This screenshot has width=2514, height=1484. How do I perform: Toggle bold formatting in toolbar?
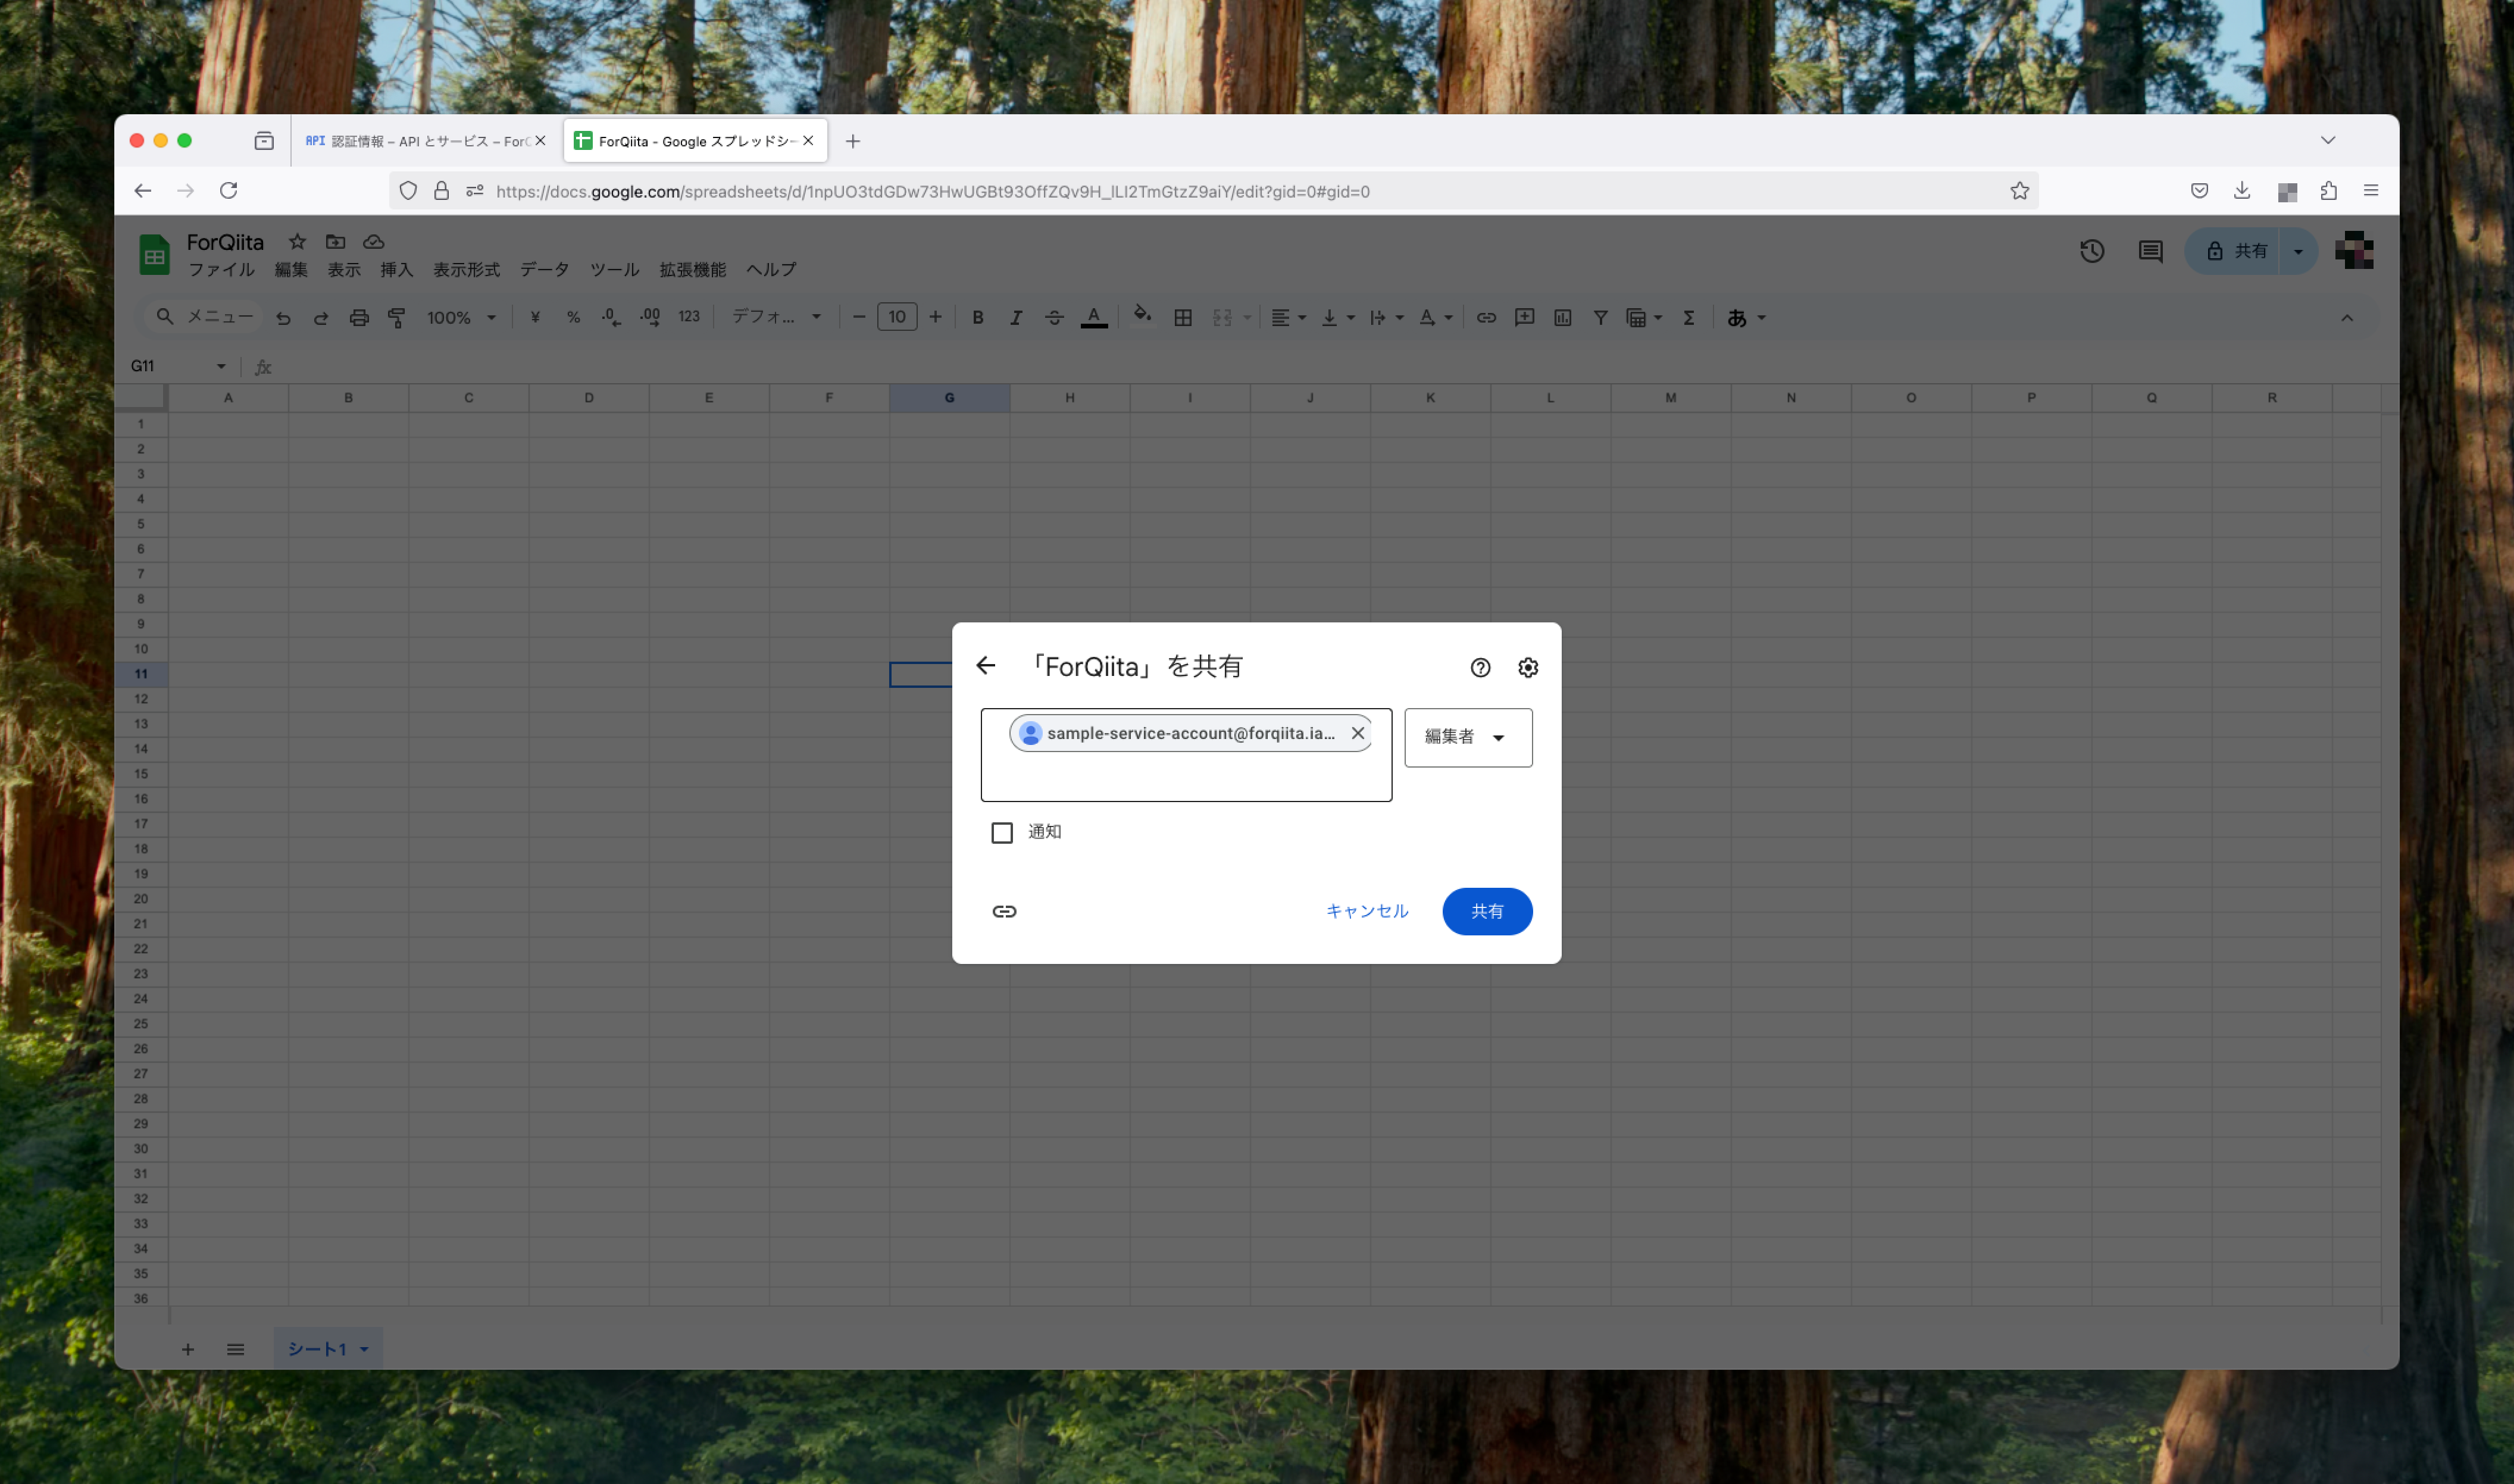pos(977,317)
